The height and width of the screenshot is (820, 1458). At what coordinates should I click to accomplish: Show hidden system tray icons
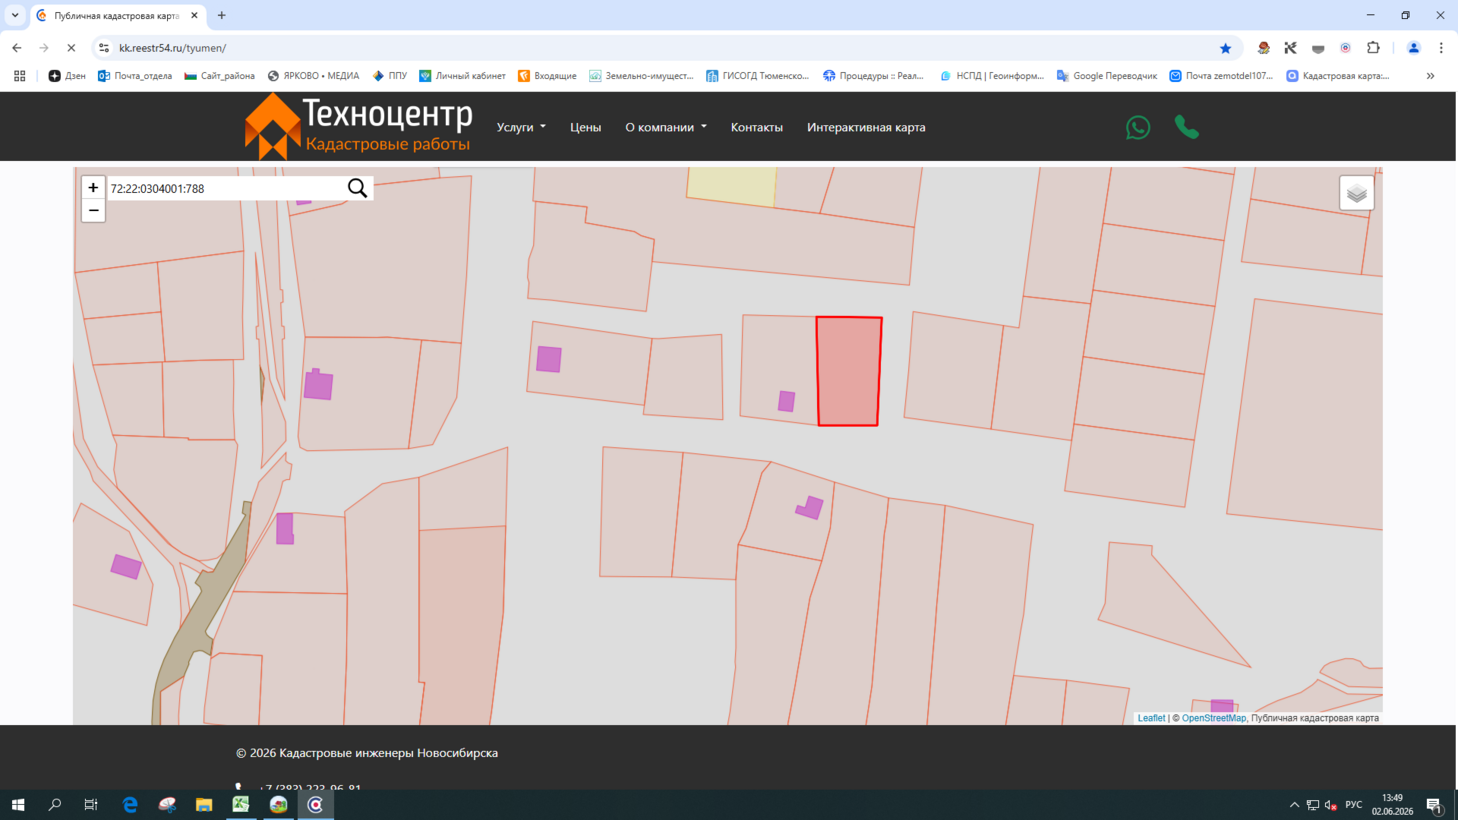[1294, 805]
